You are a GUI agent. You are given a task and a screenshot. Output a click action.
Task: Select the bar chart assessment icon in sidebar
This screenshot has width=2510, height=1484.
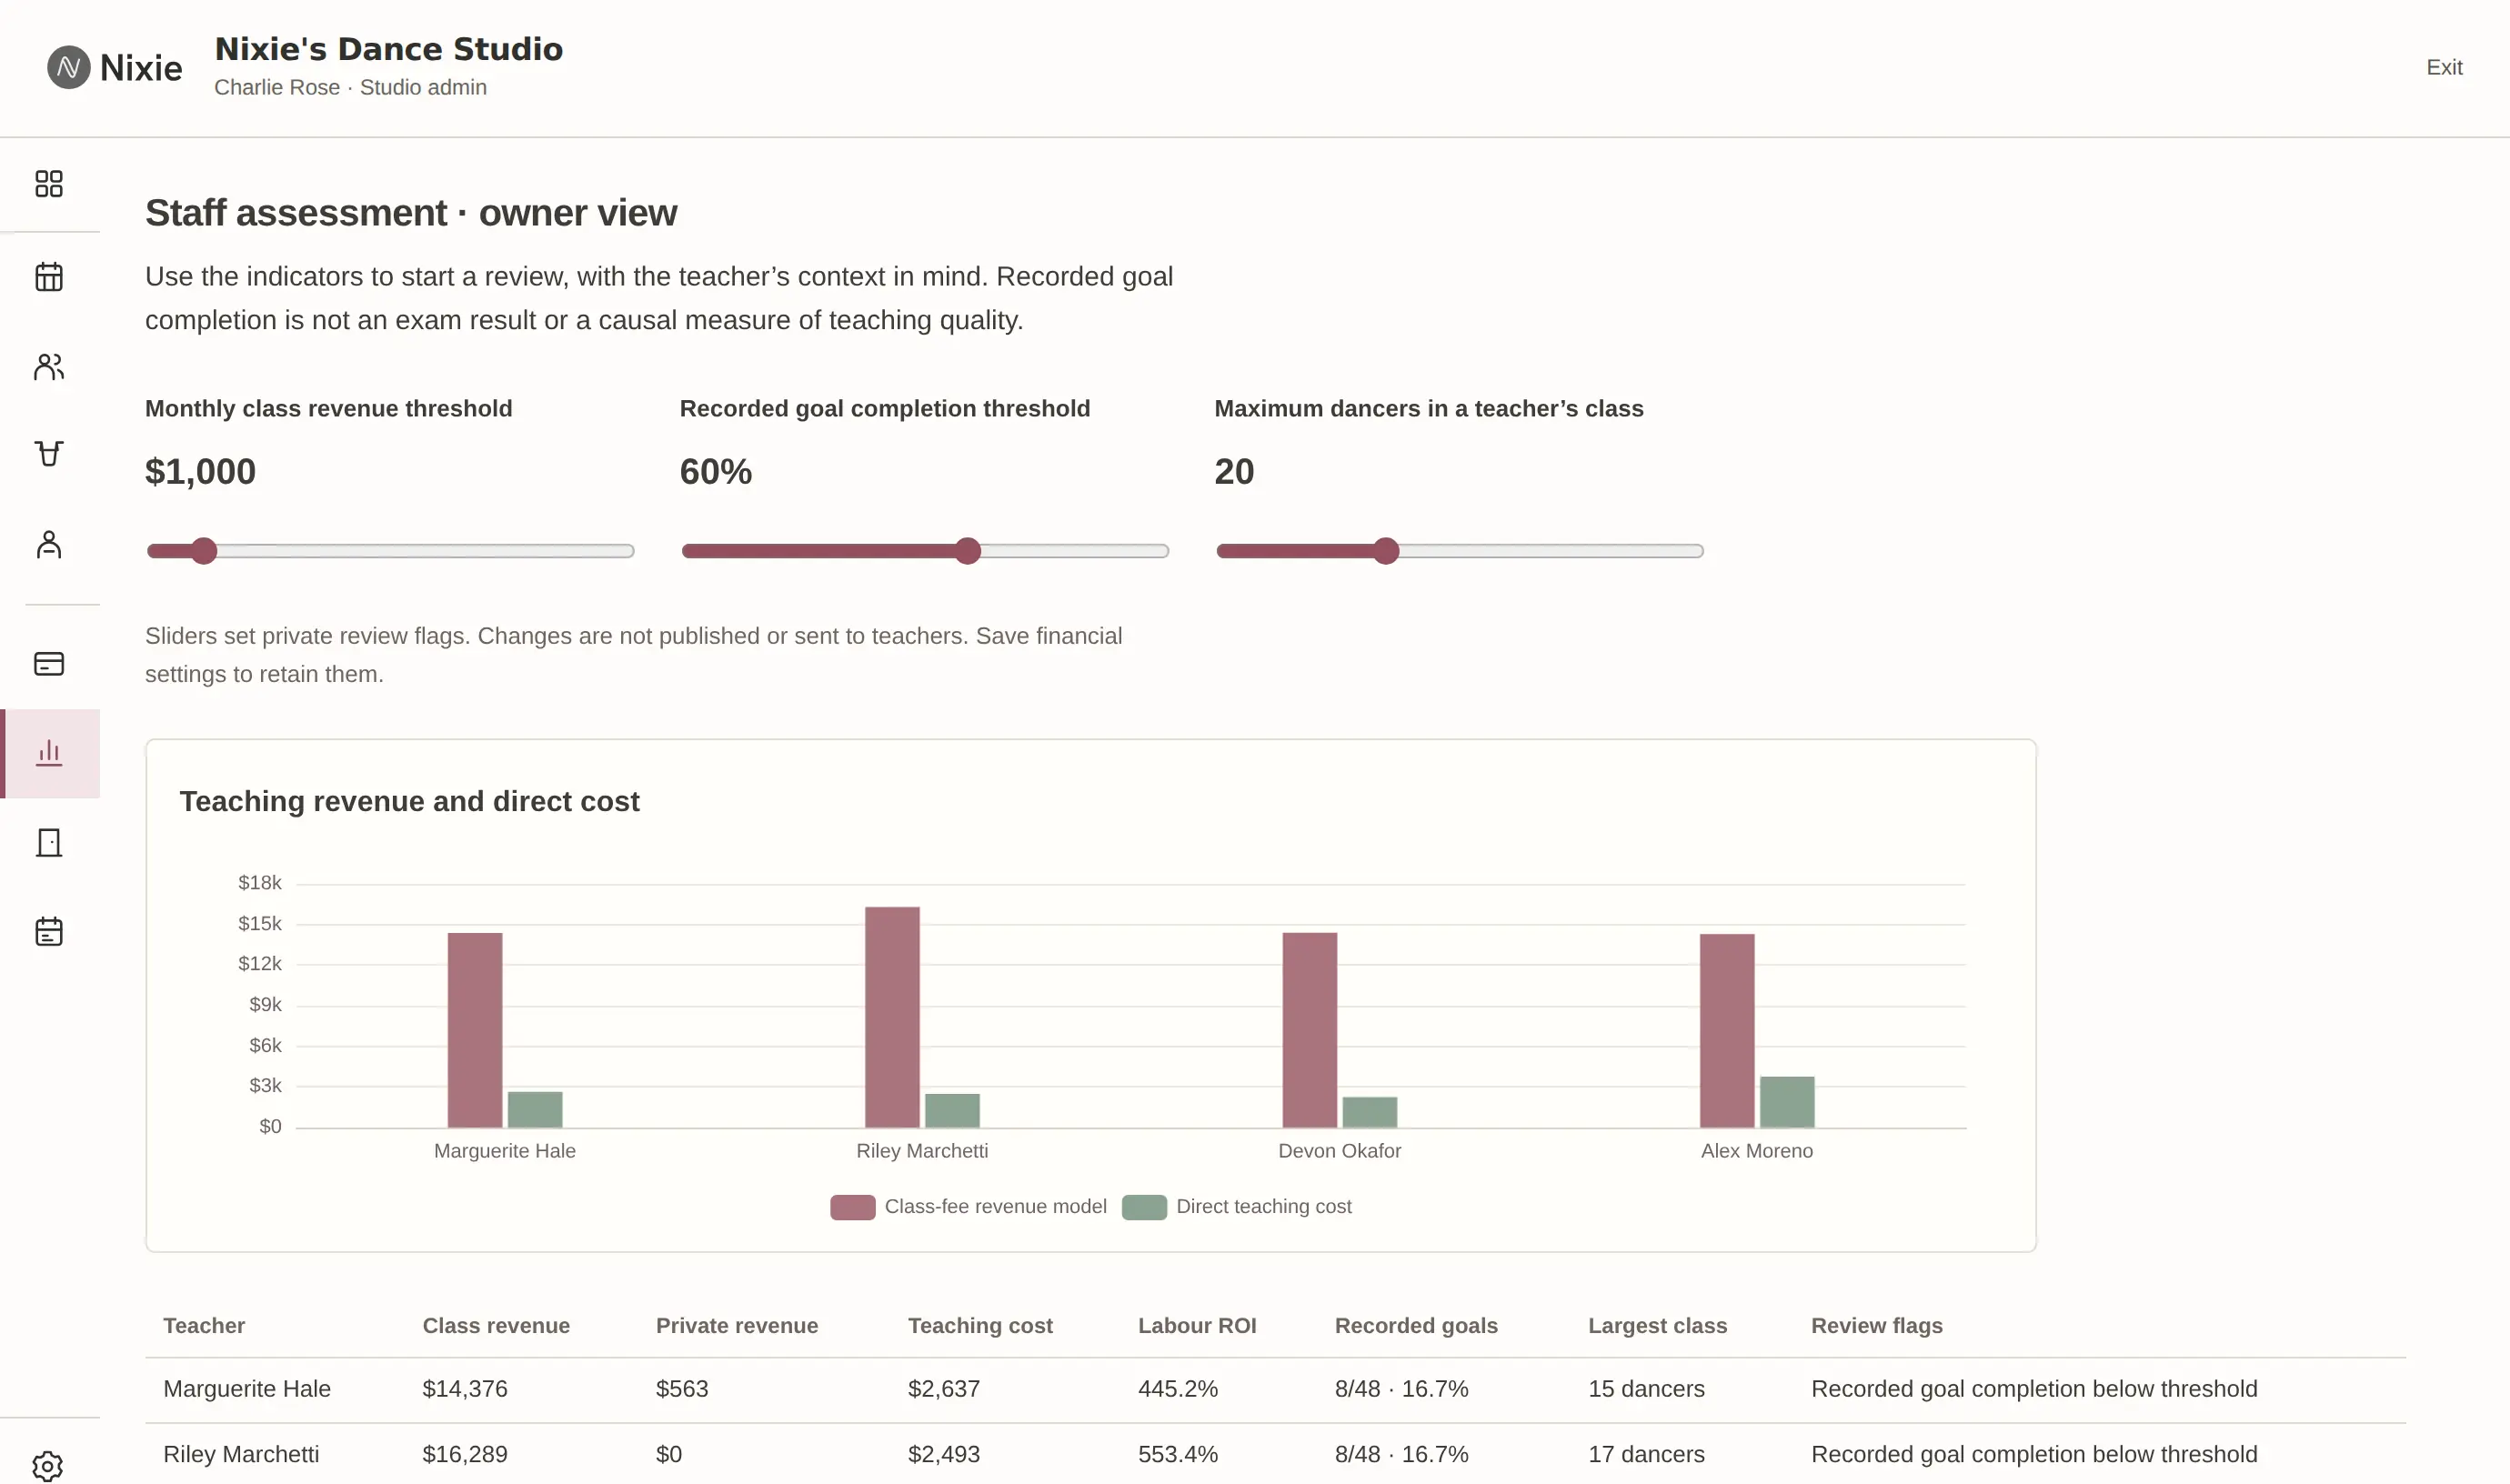click(x=49, y=753)
